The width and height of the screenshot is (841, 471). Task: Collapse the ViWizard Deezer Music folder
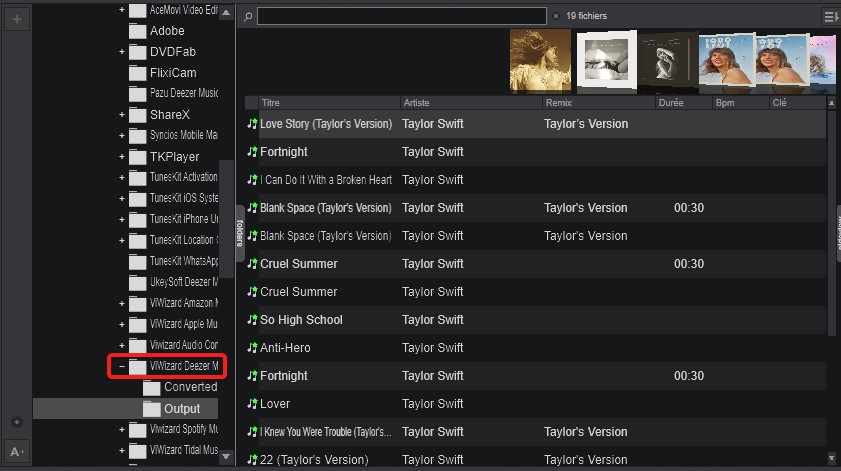[x=122, y=366]
